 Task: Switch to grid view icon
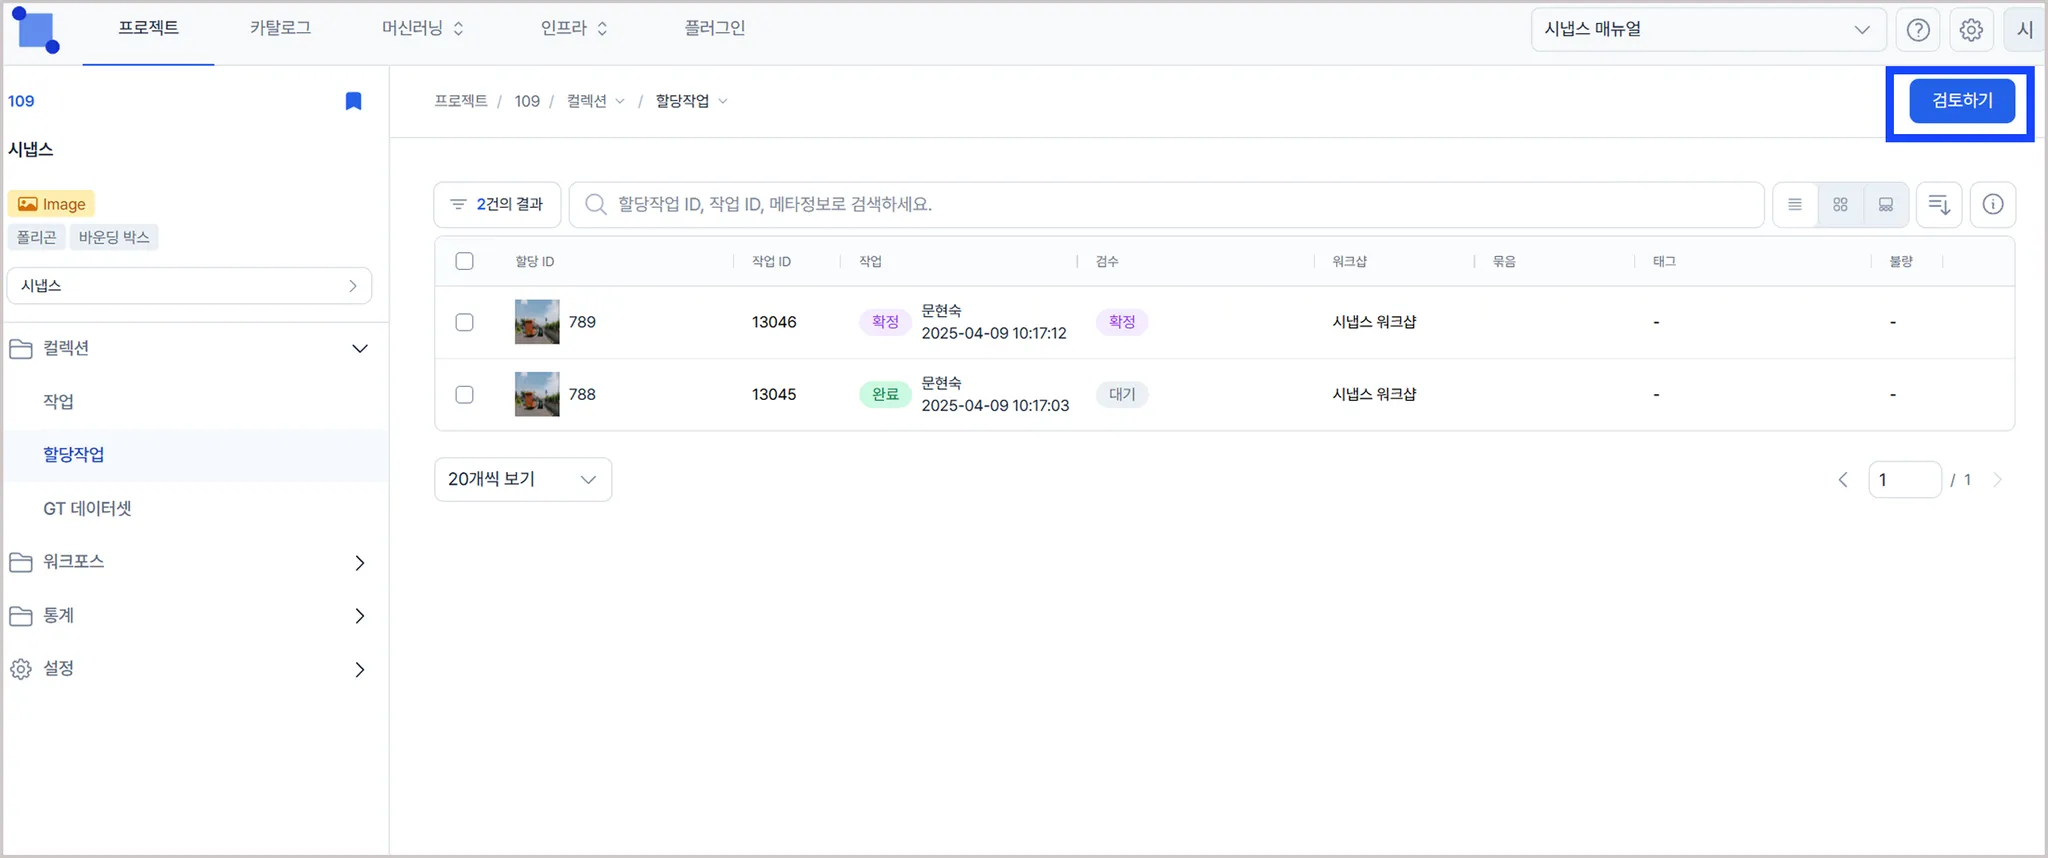1840,204
